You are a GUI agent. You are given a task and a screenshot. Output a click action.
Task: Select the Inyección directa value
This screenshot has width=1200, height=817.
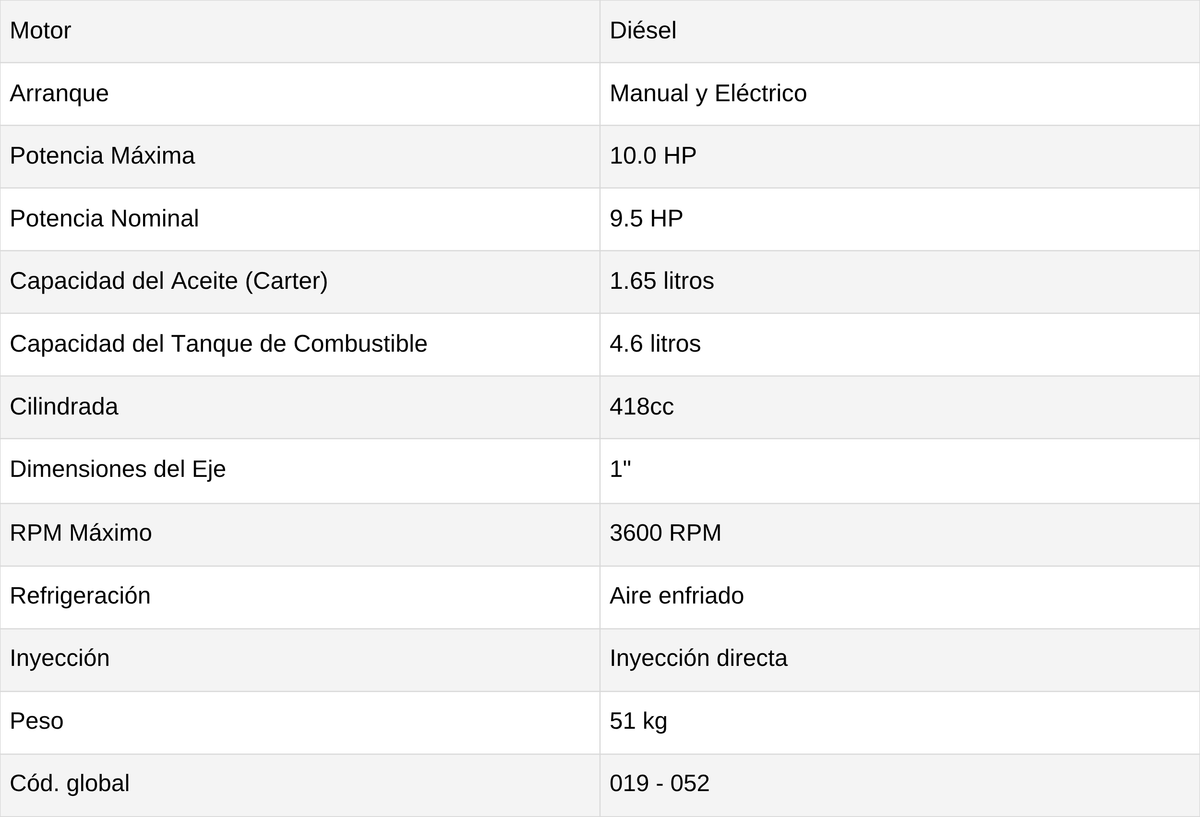pyautogui.click(x=698, y=658)
